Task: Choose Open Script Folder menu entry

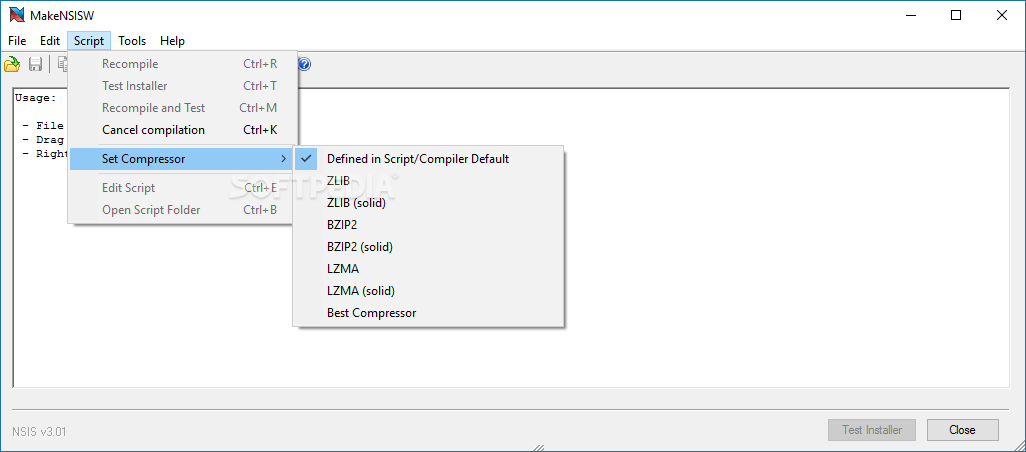Action: point(183,210)
